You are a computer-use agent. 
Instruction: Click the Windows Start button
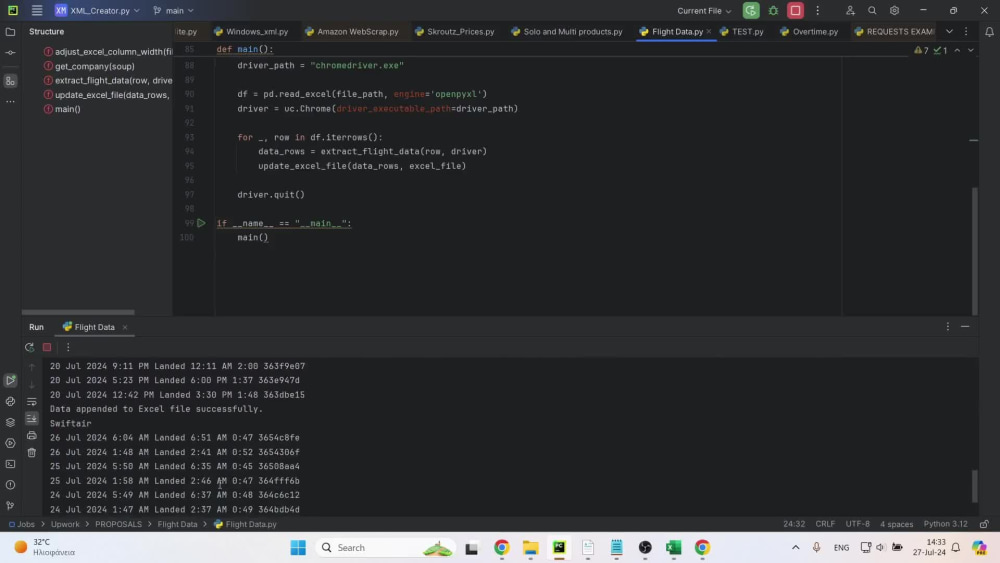pyautogui.click(x=298, y=548)
